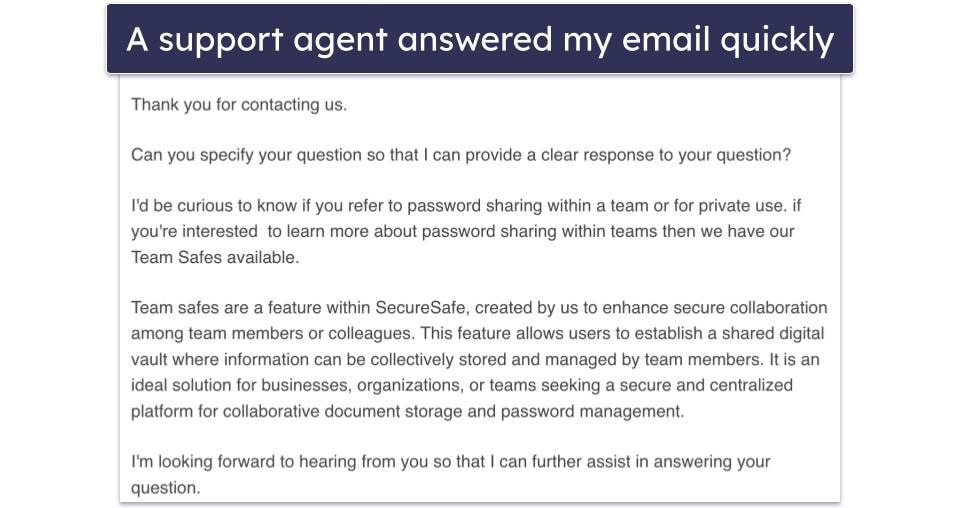This screenshot has height=508, width=960.
Task: Click the "Thank you for contacting us." line
Action: 239,105
